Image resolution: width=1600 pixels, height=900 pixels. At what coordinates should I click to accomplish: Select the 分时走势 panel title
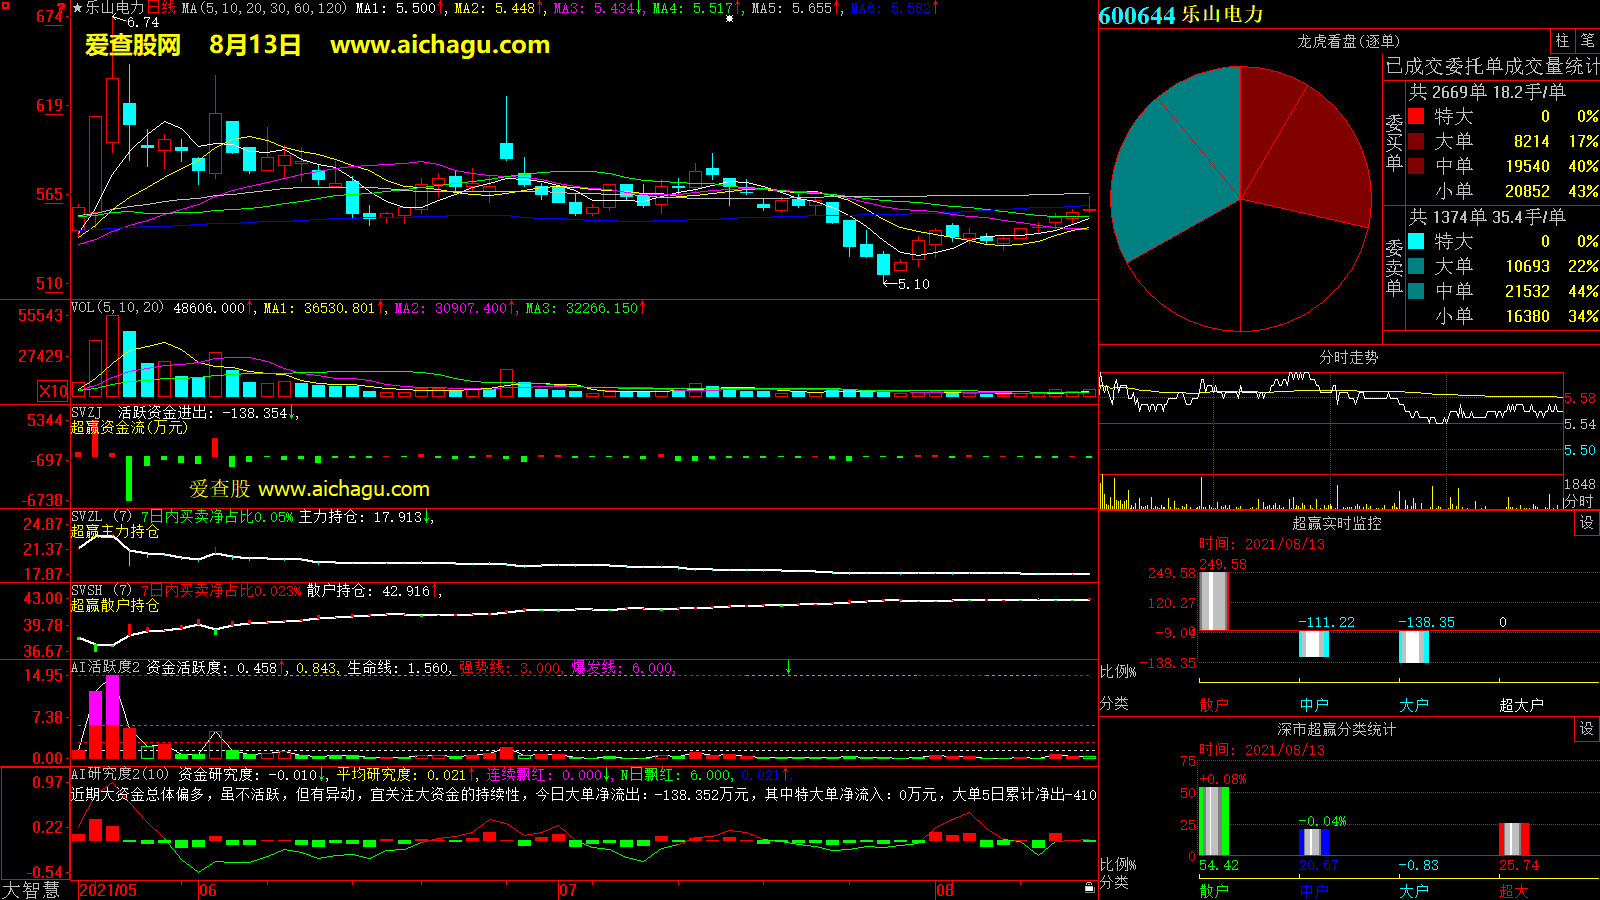tap(1348, 357)
